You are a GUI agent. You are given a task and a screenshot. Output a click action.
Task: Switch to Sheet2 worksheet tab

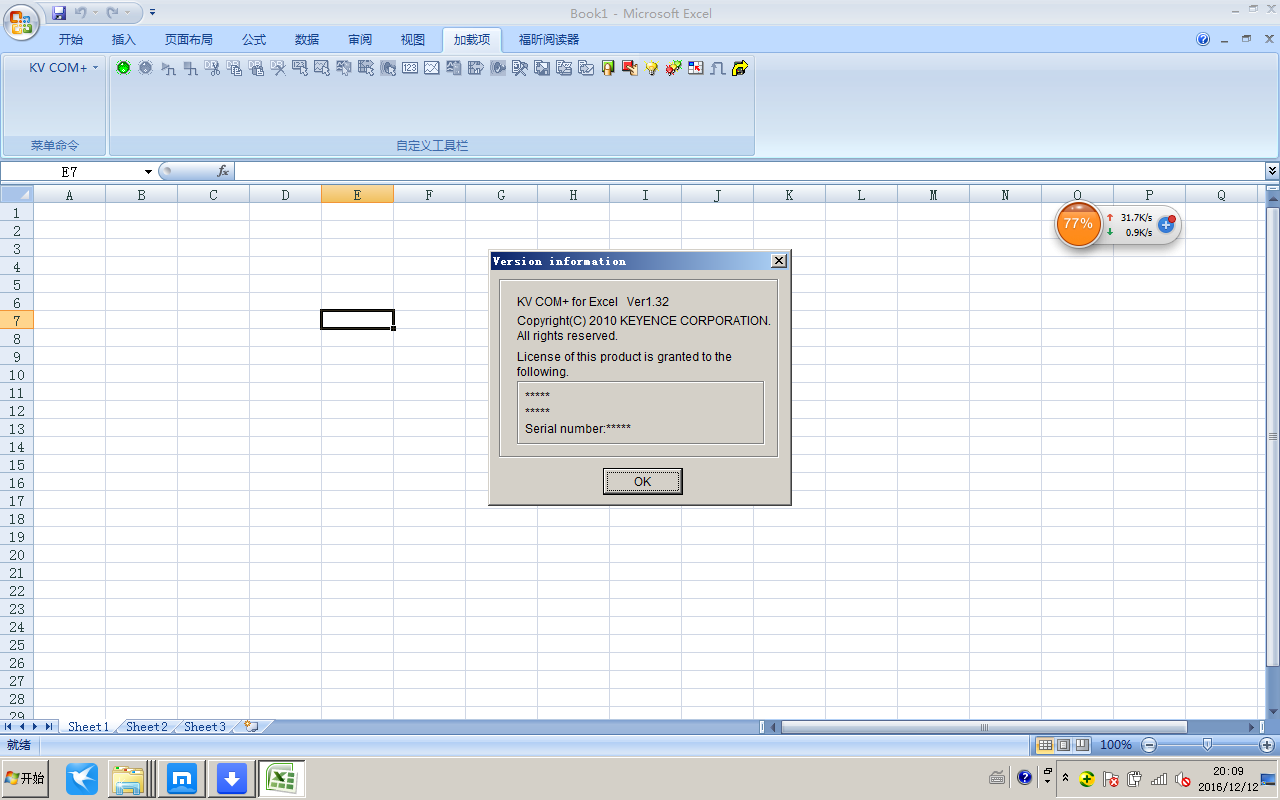coord(146,727)
